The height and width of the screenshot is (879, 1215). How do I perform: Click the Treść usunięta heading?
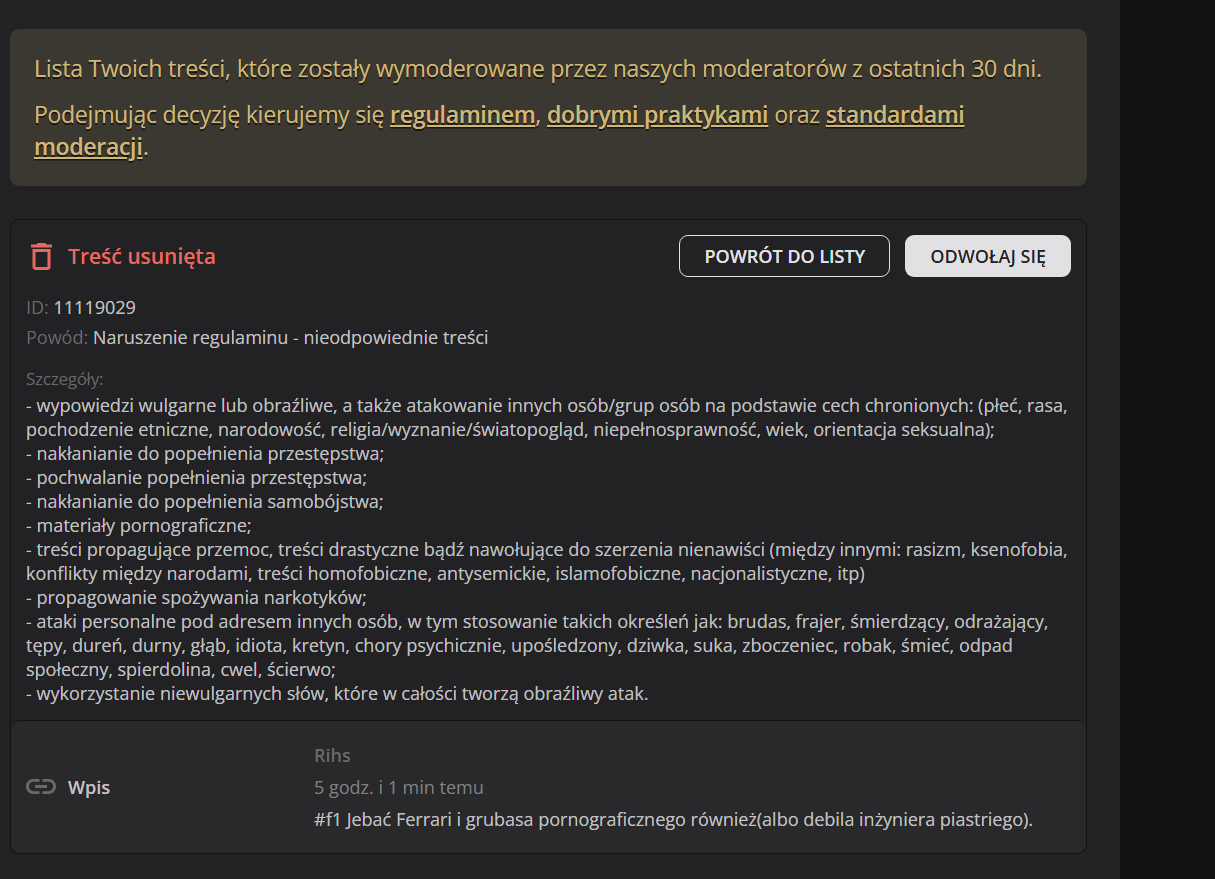coord(142,256)
